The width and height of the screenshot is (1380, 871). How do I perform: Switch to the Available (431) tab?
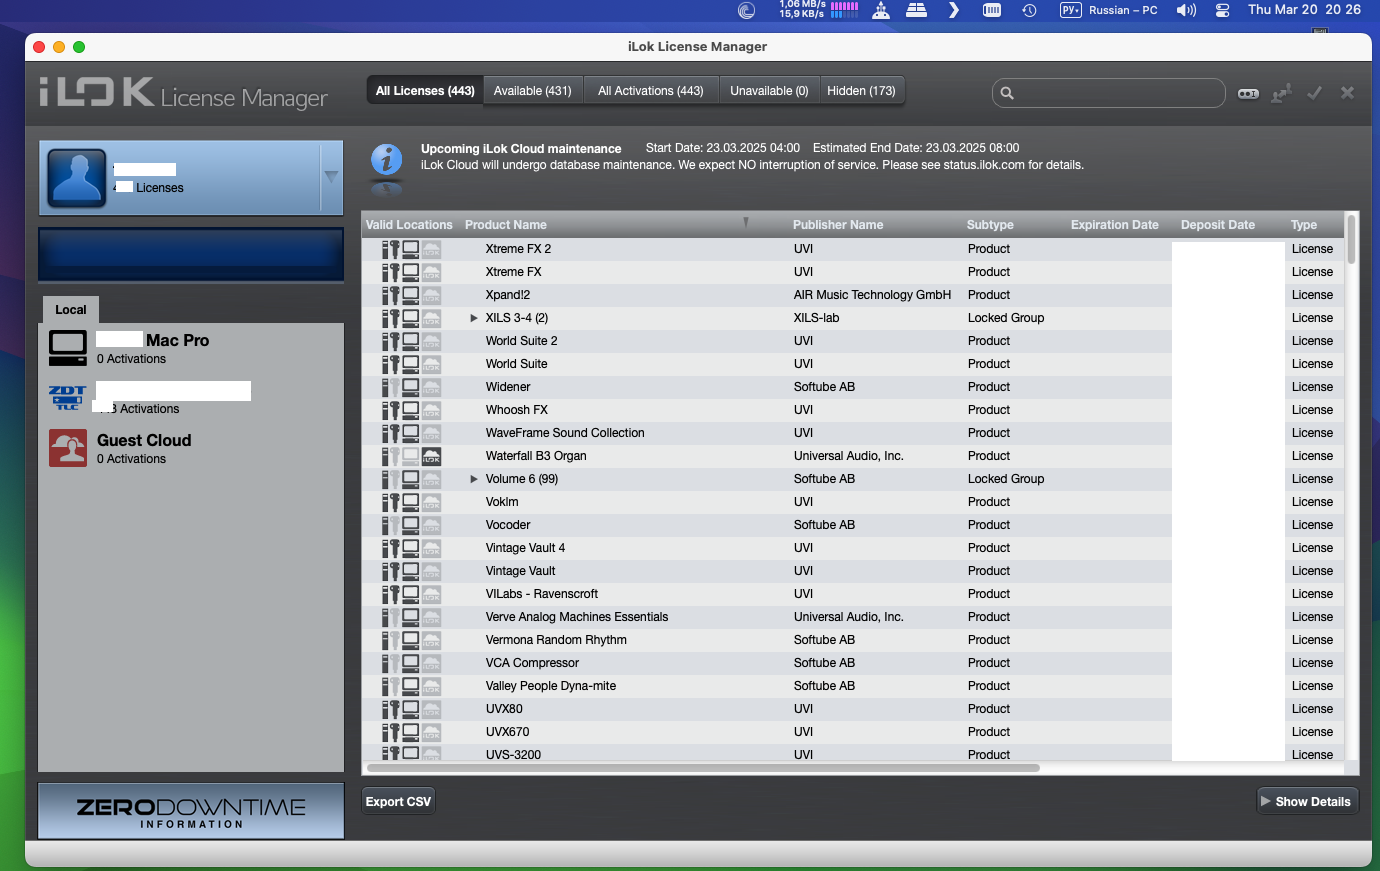(x=533, y=91)
